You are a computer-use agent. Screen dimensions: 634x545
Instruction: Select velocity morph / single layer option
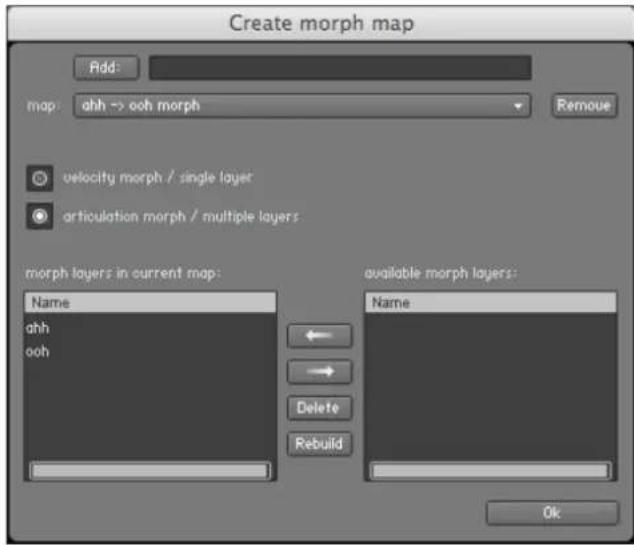point(40,178)
